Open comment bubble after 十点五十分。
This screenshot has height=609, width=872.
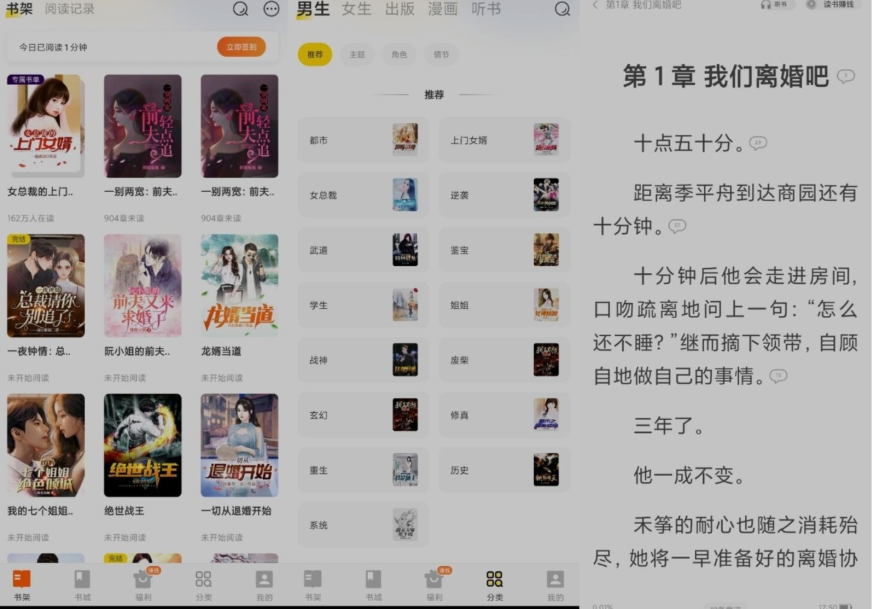tap(758, 143)
